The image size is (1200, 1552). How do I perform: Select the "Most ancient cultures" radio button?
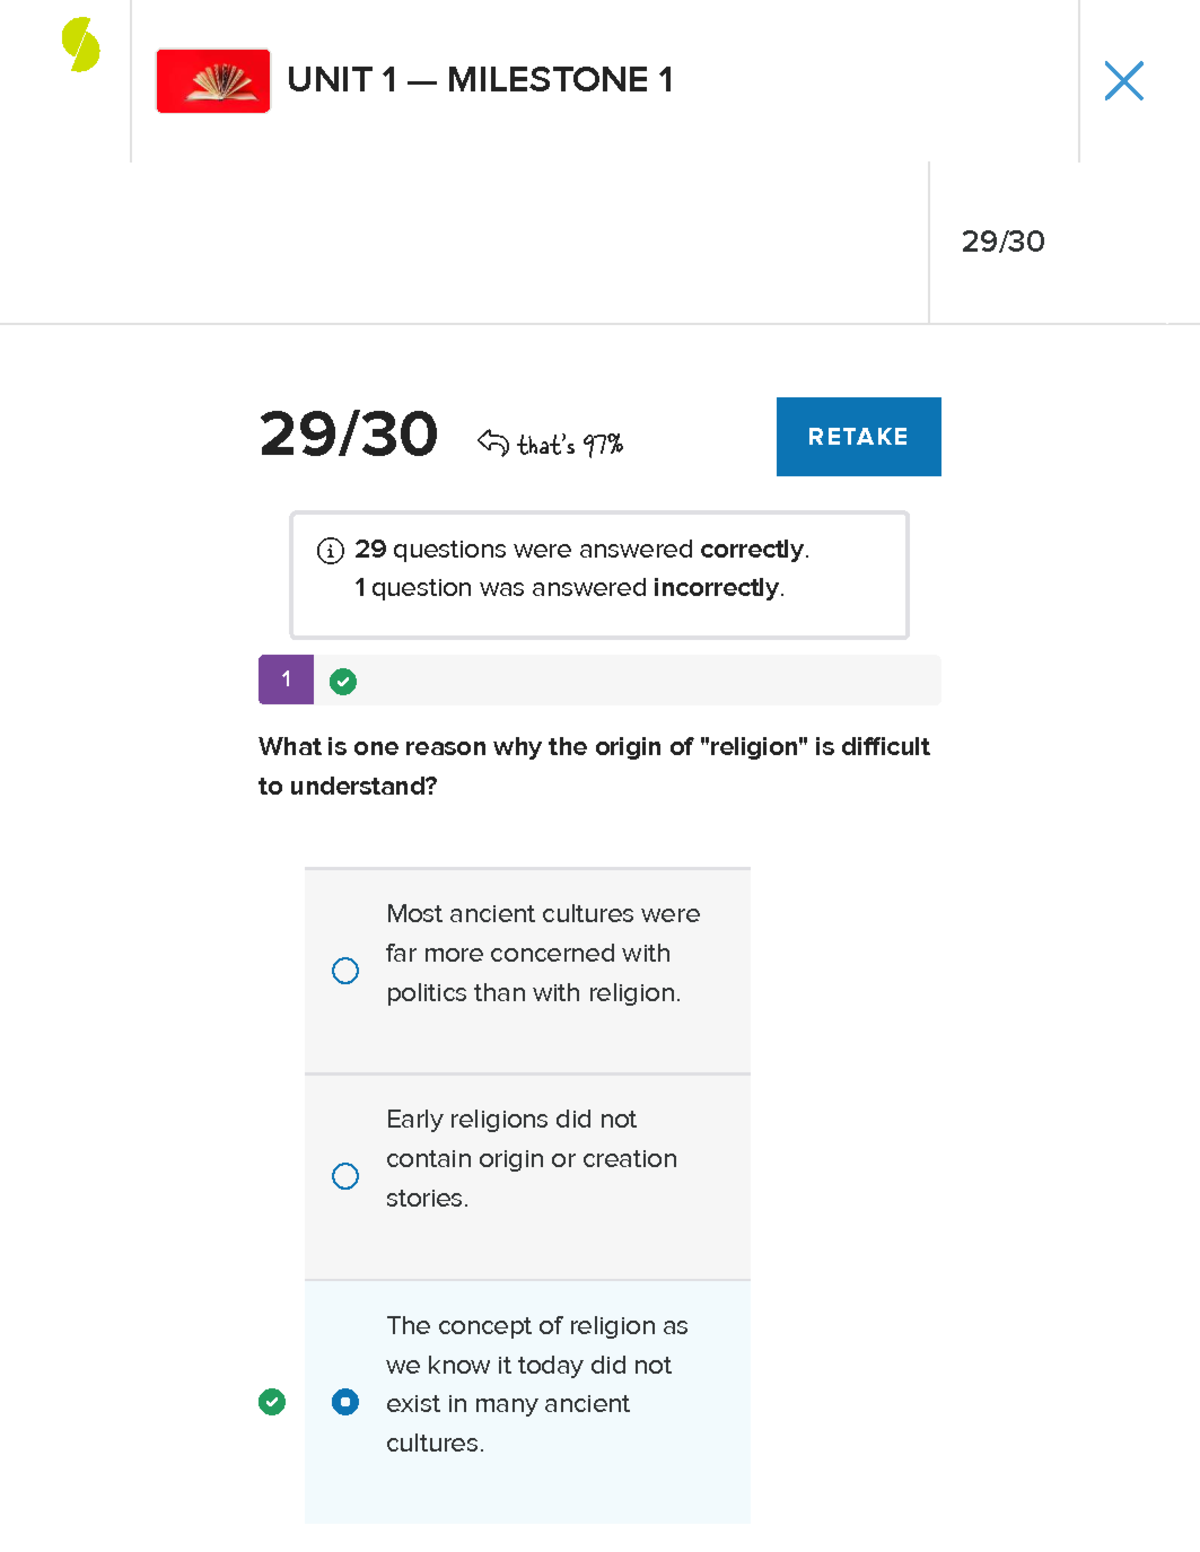[345, 971]
